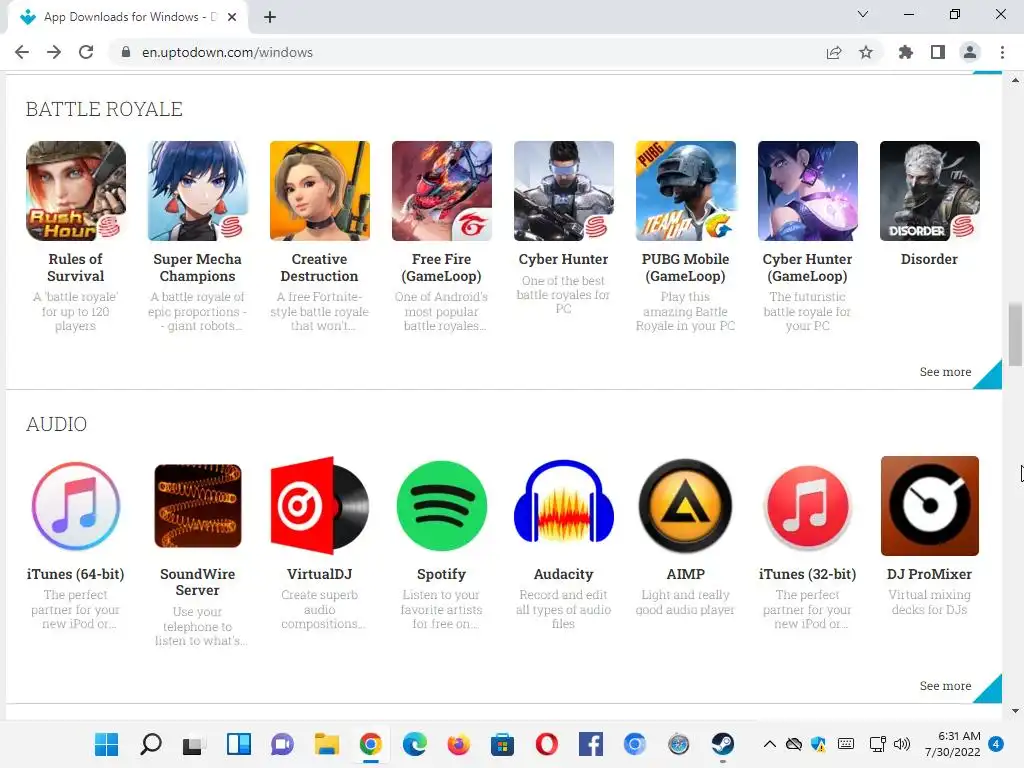Select the AIMP audio player icon

pyautogui.click(x=686, y=506)
